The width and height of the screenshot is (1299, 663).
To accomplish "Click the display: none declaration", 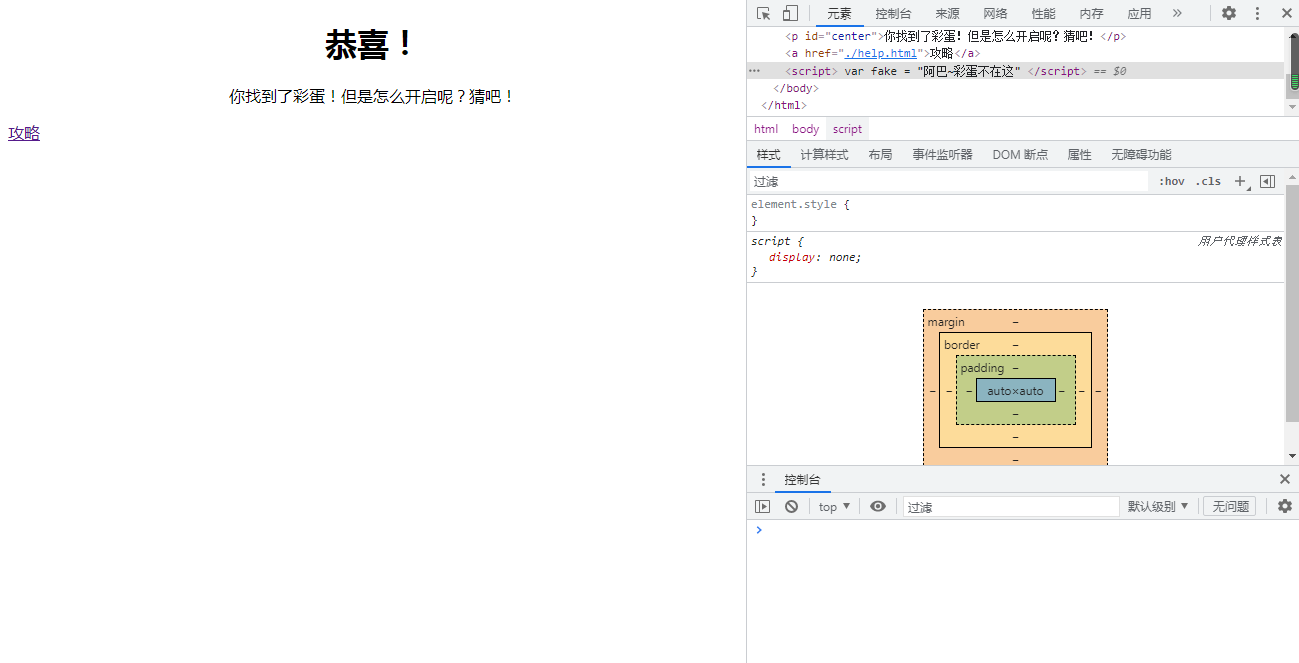I will (814, 257).
